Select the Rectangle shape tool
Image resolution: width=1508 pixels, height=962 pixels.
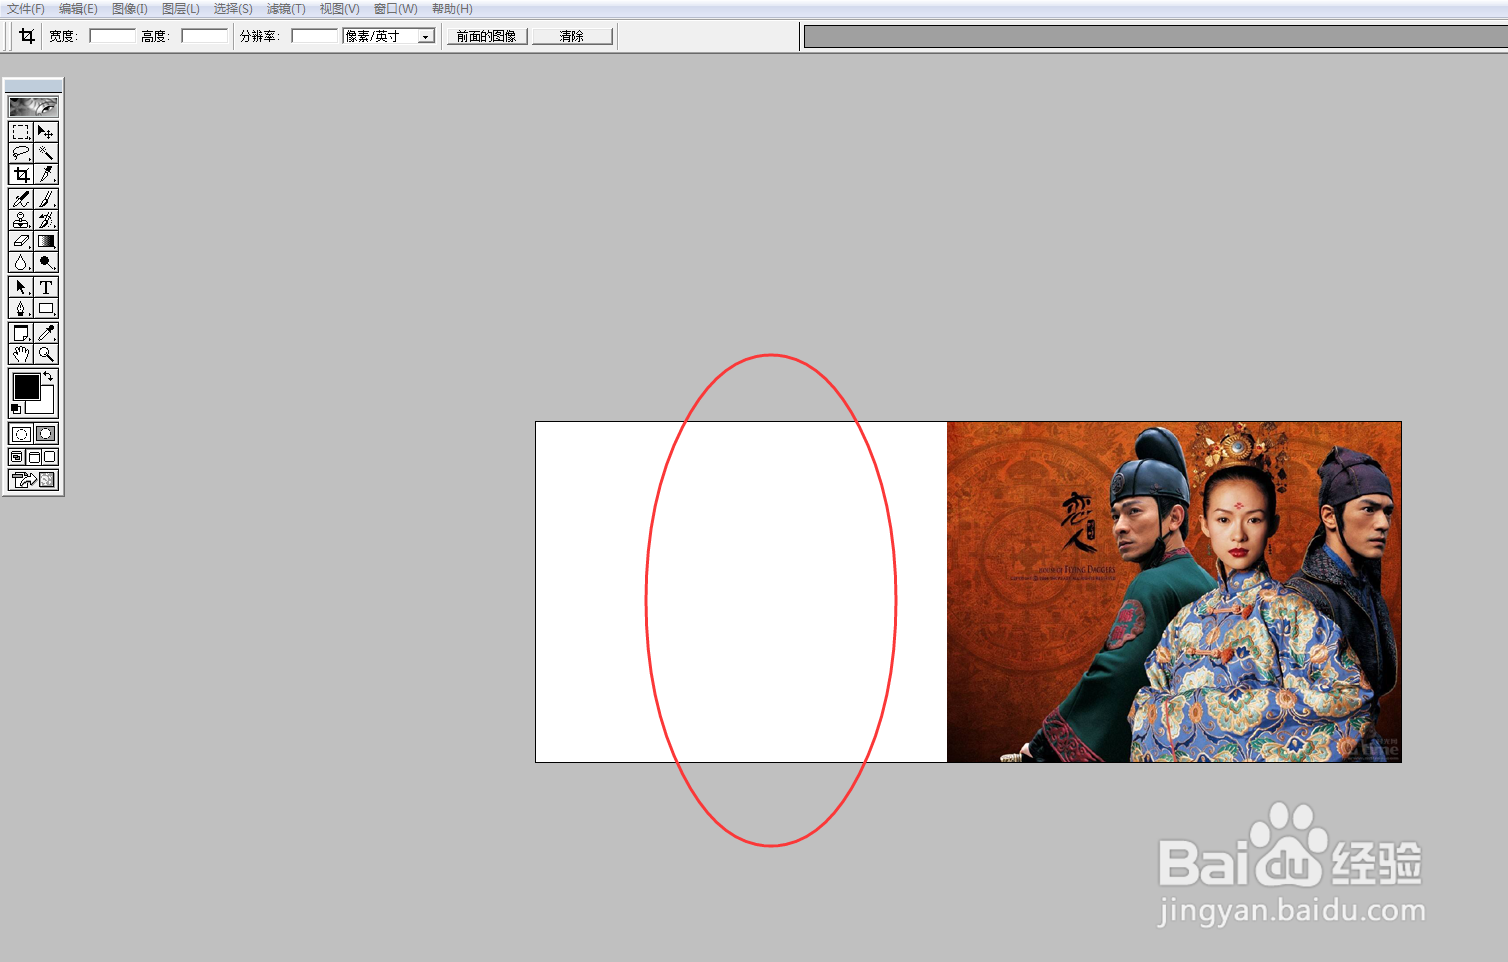point(46,308)
